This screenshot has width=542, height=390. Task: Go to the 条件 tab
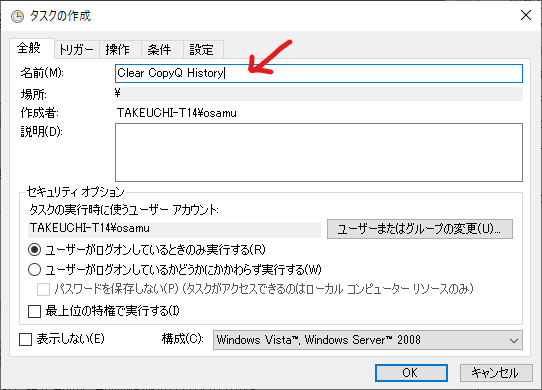click(159, 50)
